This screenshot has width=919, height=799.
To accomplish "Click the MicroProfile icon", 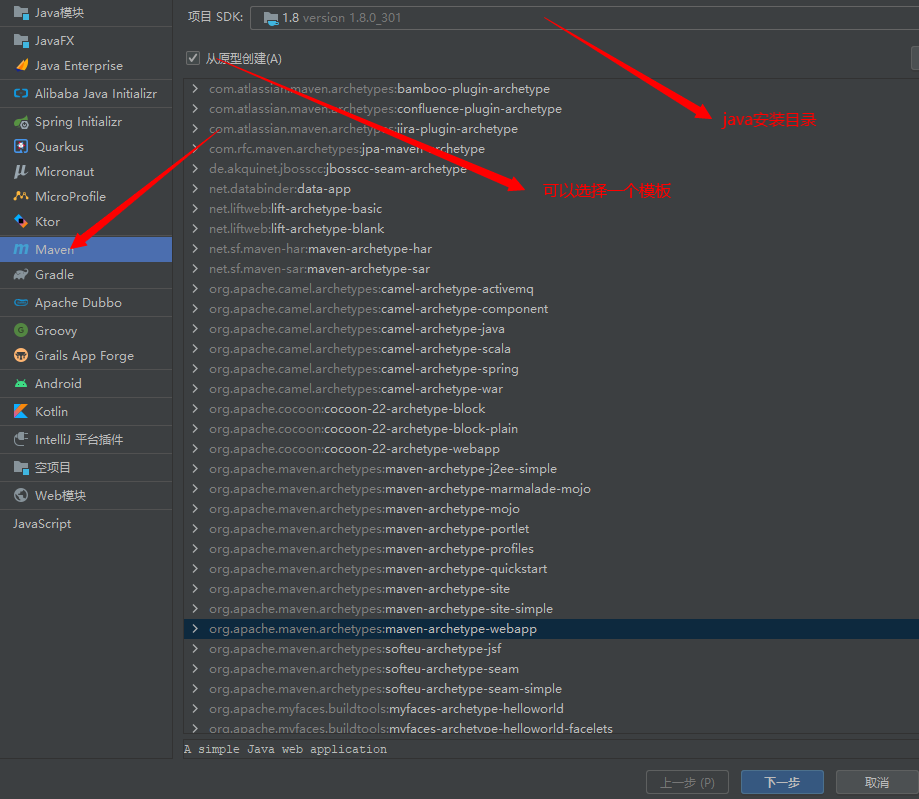I will point(21,196).
